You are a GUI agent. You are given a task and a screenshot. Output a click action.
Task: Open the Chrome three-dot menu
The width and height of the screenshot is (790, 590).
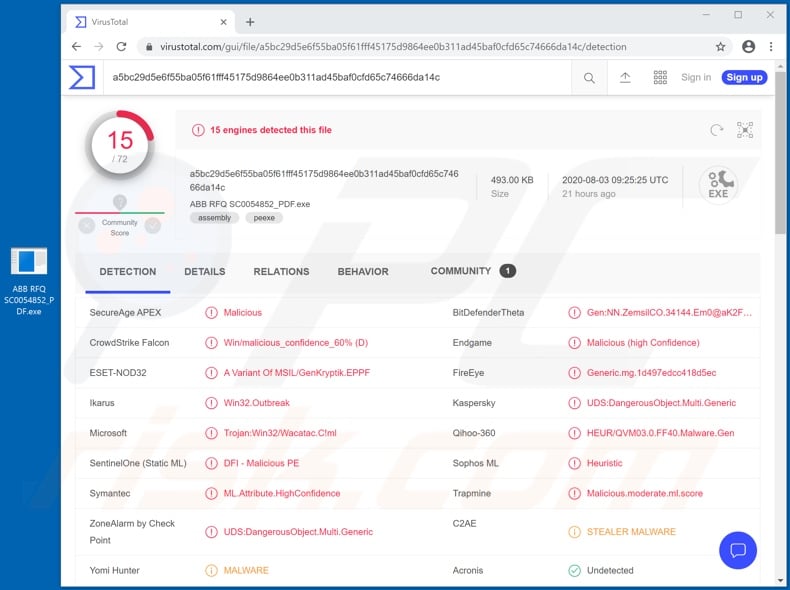[x=771, y=47]
